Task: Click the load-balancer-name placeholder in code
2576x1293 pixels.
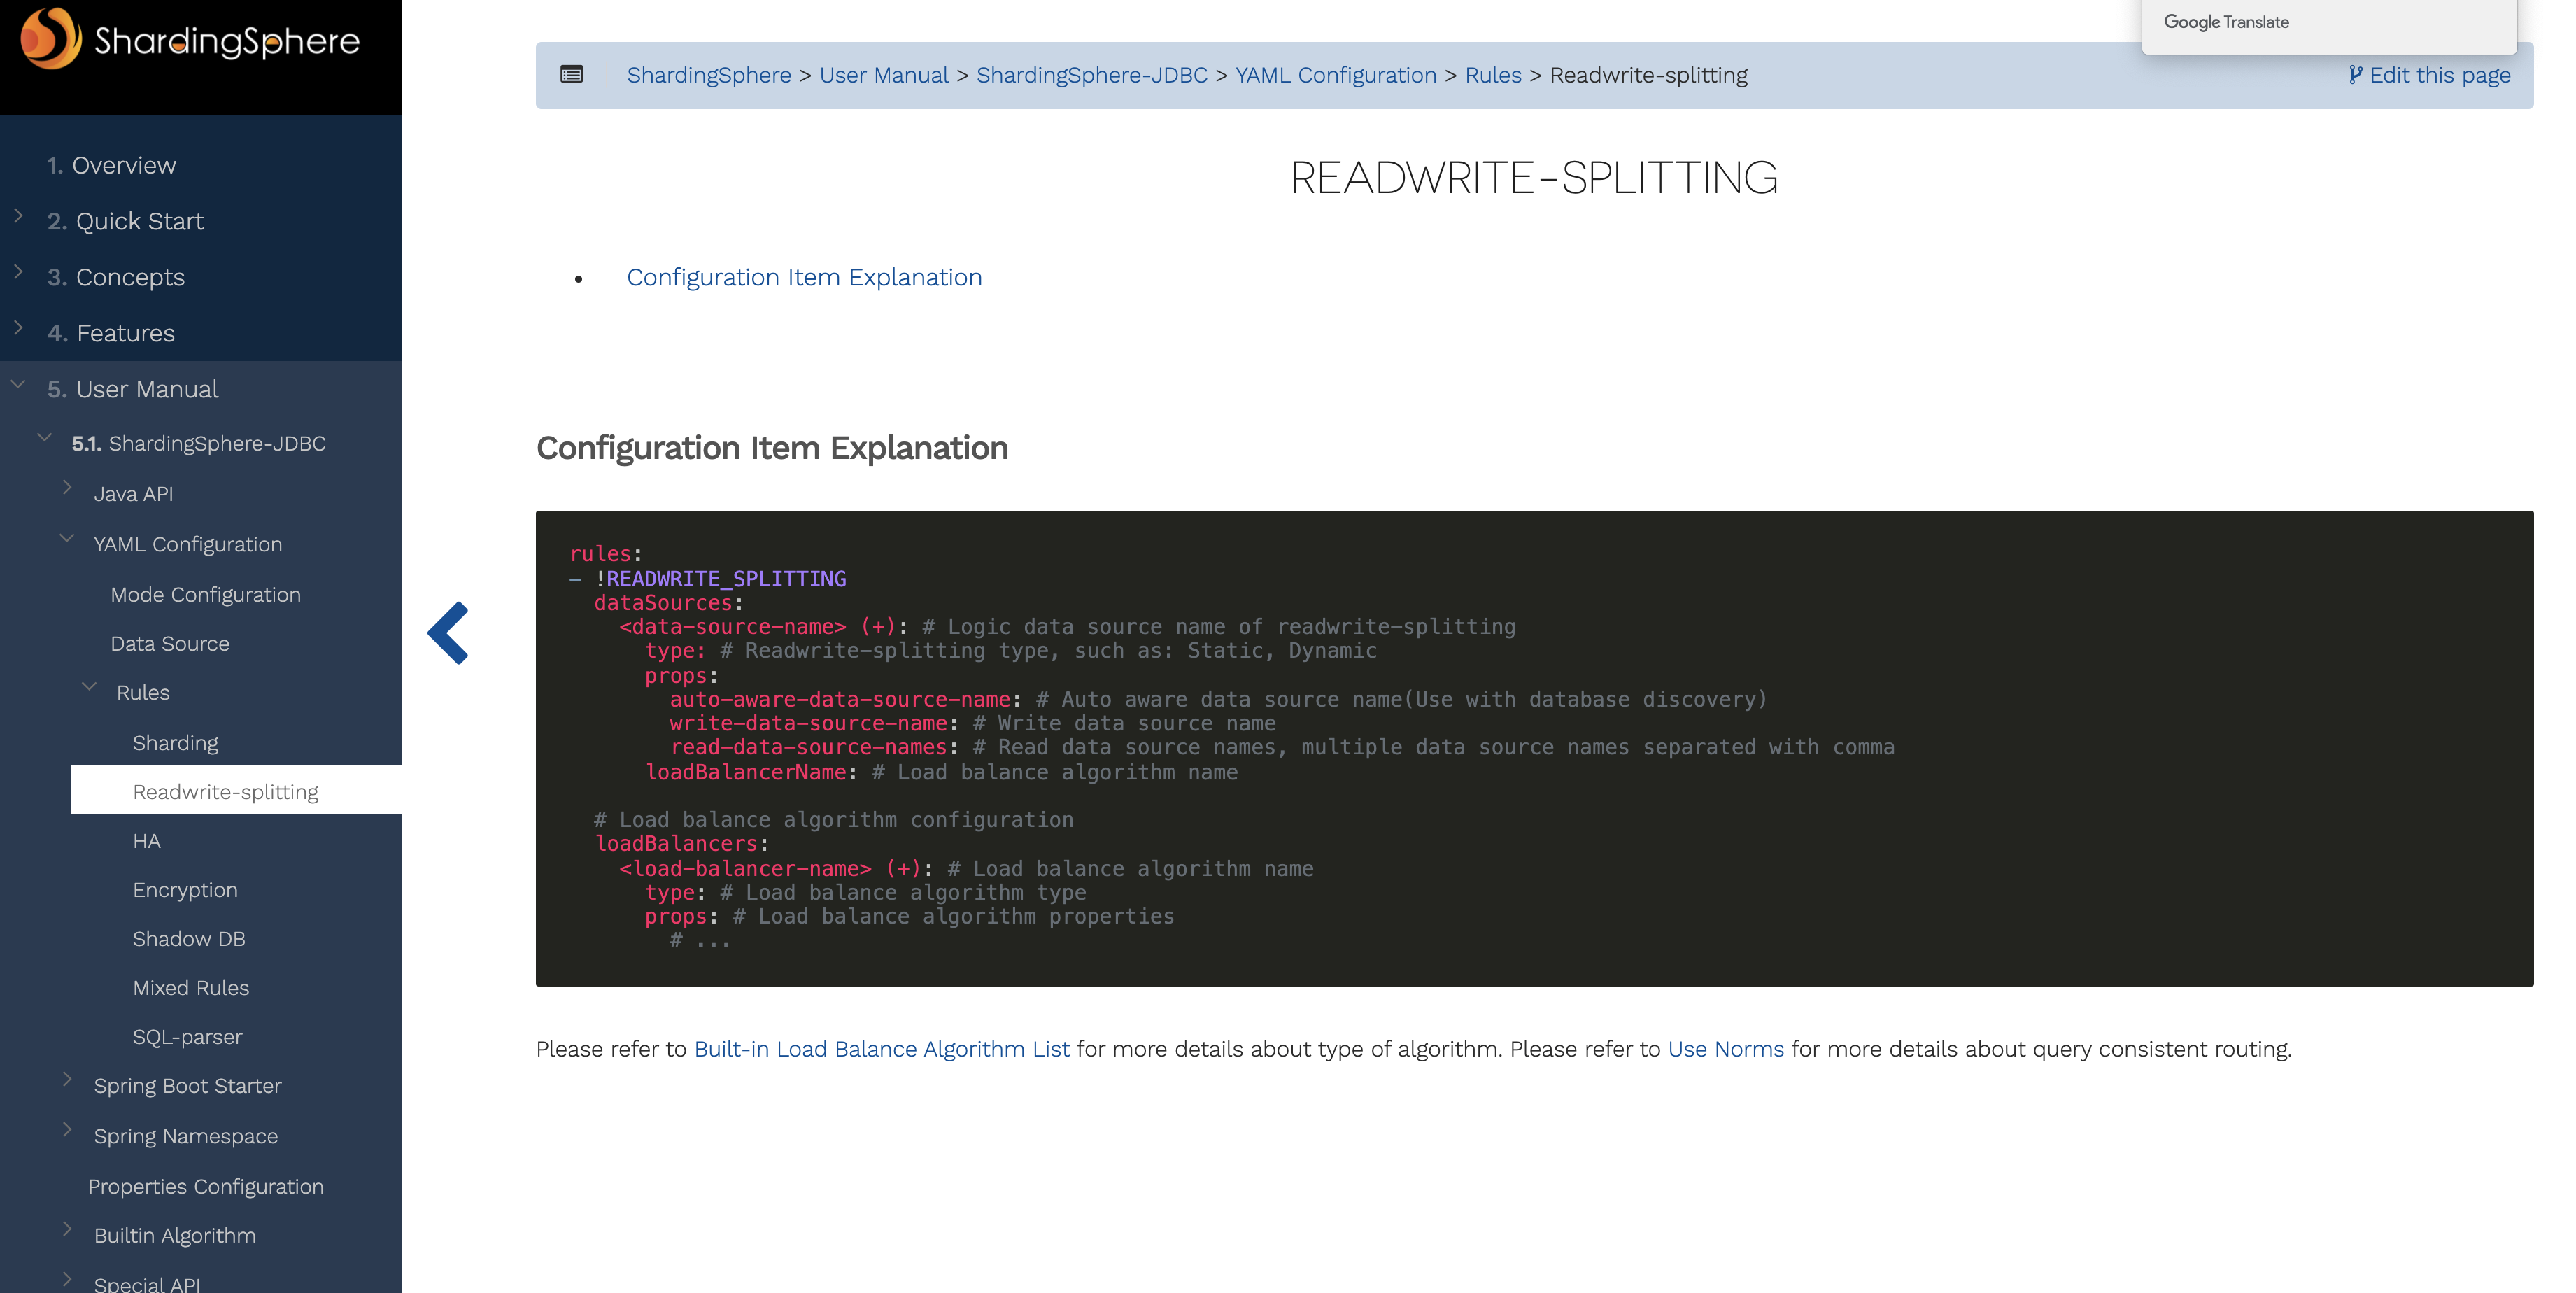Action: (x=746, y=869)
